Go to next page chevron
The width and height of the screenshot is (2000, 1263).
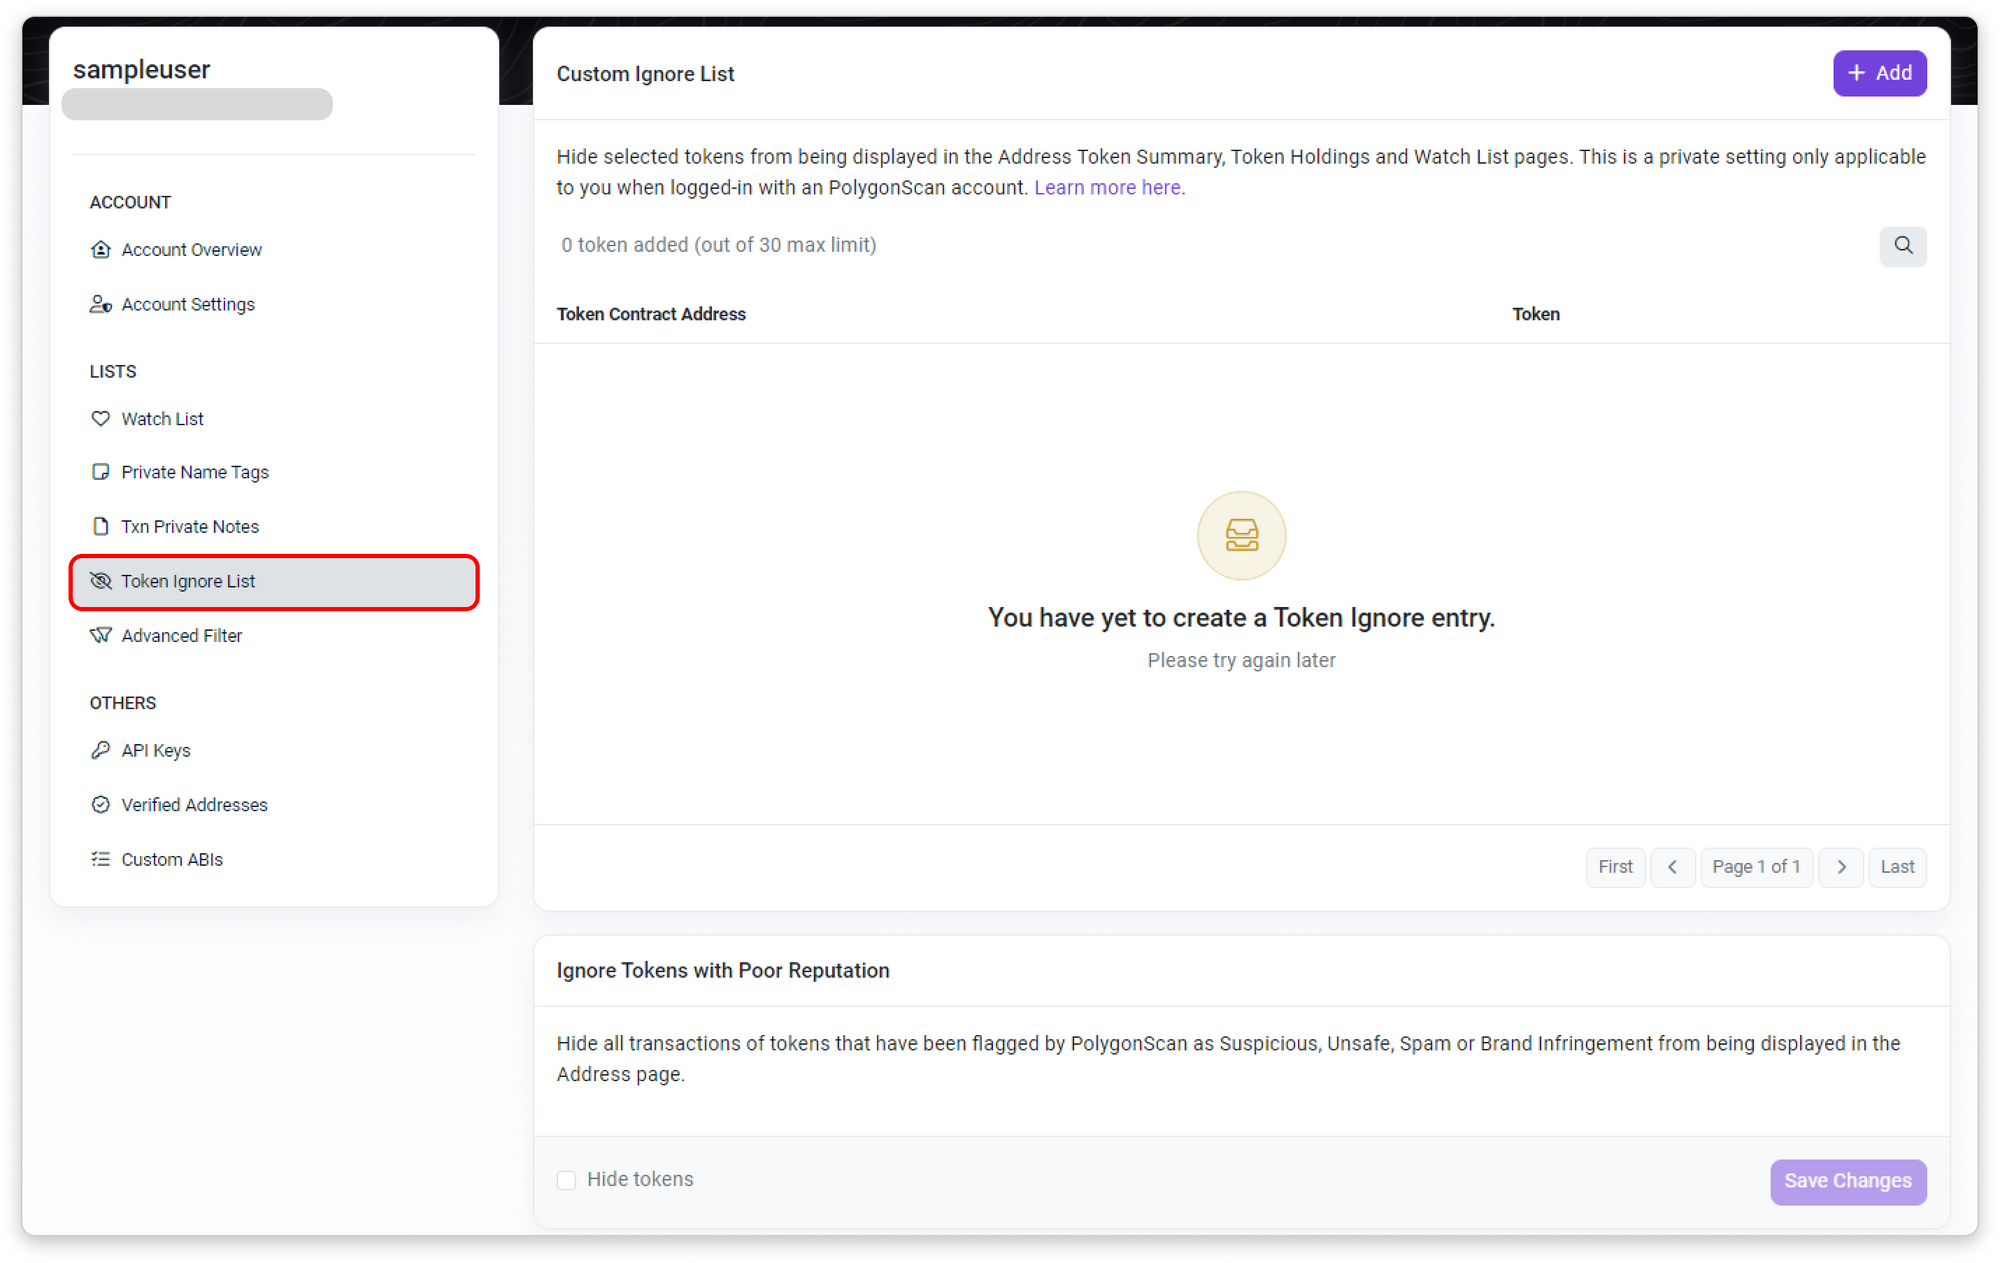click(x=1841, y=867)
